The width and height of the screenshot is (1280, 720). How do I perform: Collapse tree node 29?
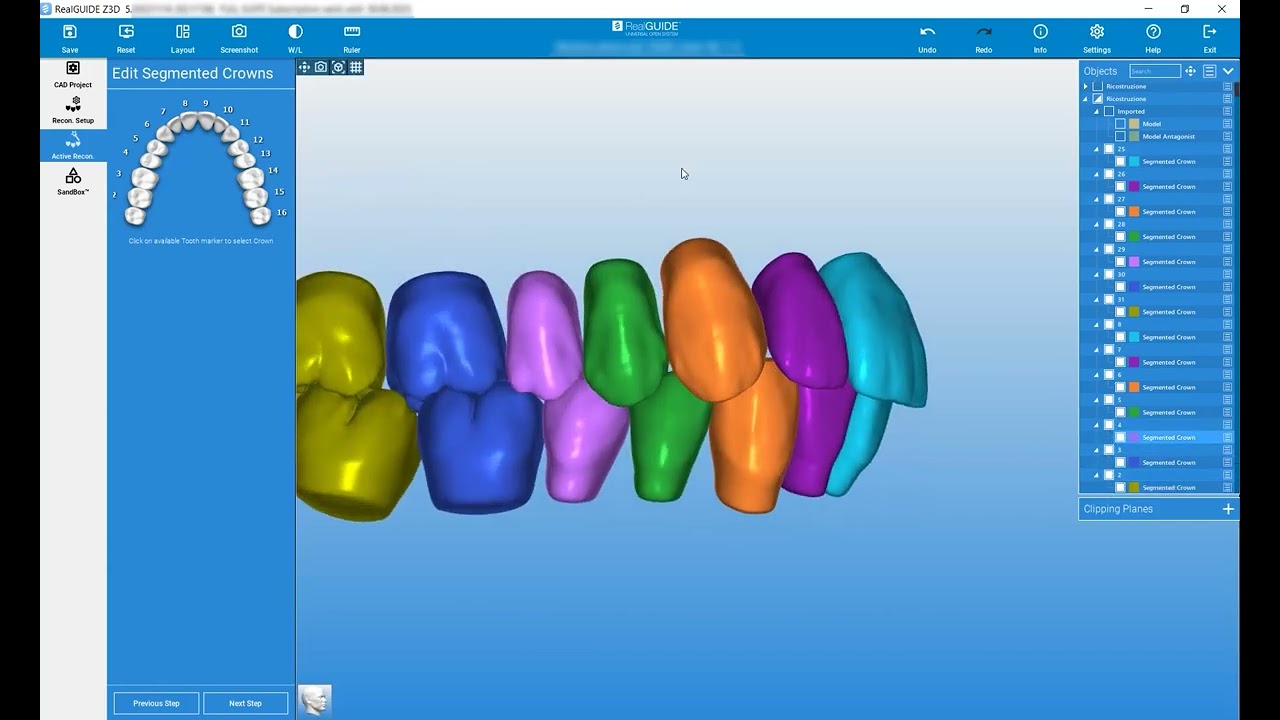tap(1097, 249)
